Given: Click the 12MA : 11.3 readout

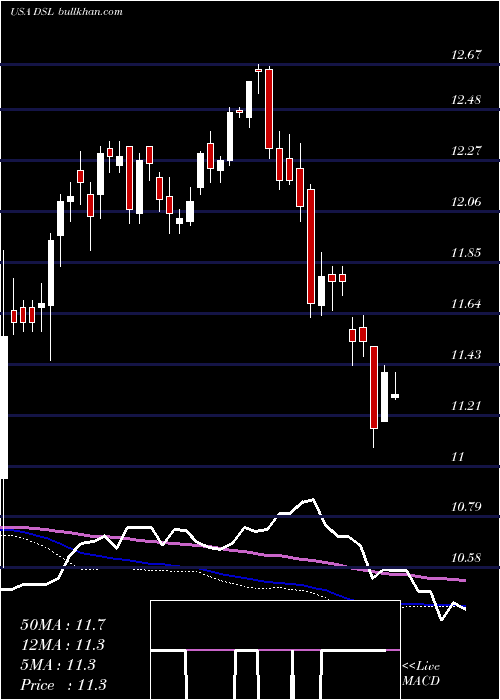Looking at the screenshot, I should pos(62,645).
